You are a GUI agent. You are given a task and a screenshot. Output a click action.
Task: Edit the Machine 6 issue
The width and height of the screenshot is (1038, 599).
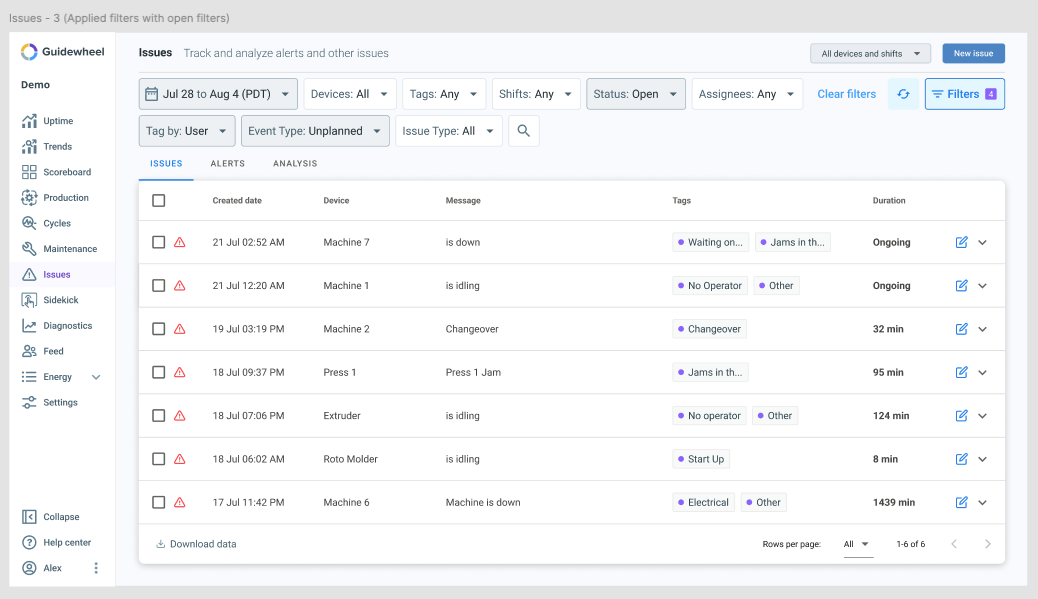[x=962, y=502]
